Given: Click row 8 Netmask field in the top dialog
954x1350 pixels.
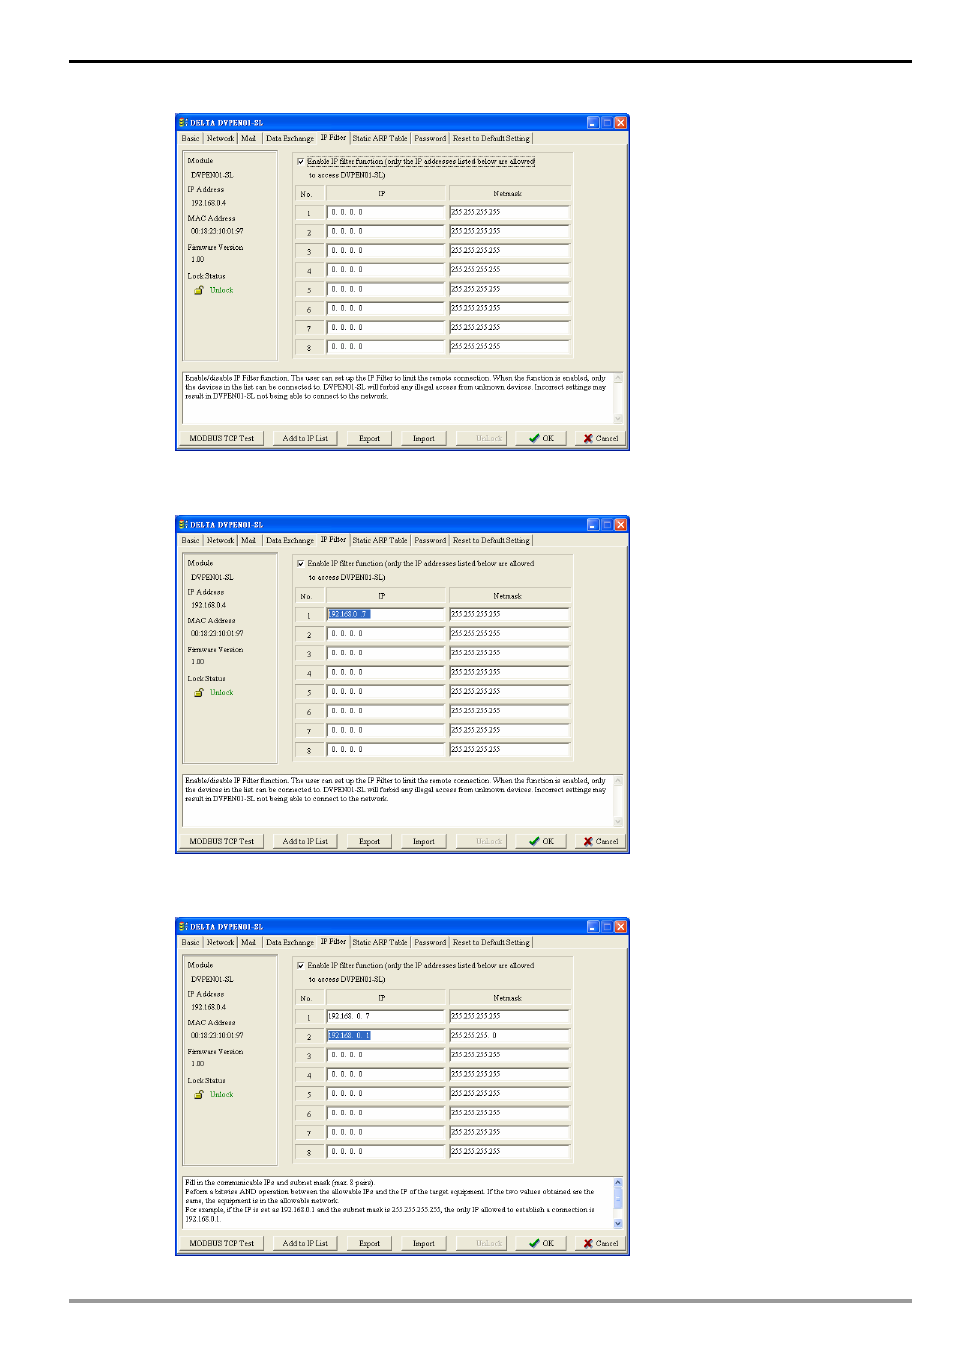Looking at the screenshot, I should (x=509, y=347).
